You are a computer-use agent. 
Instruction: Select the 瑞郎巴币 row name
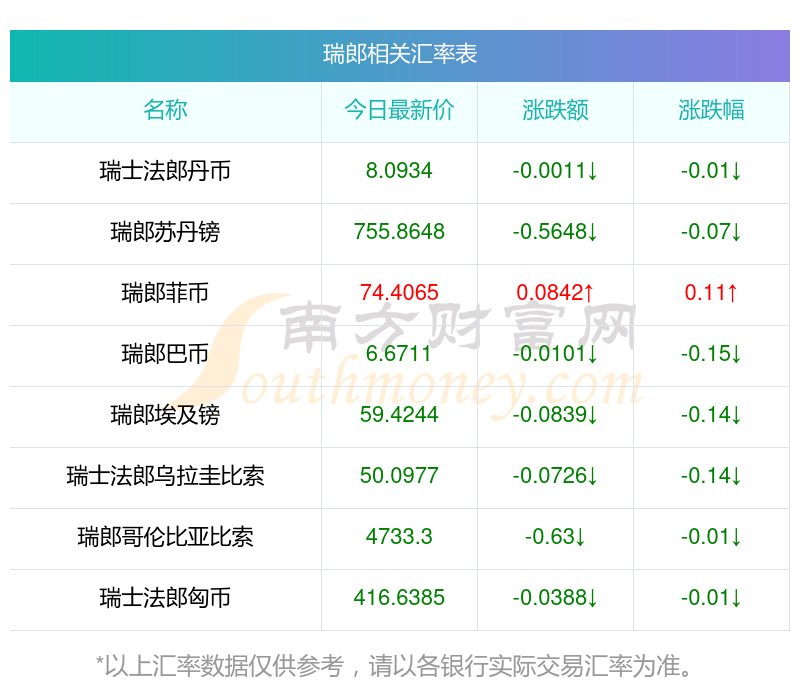[165, 353]
